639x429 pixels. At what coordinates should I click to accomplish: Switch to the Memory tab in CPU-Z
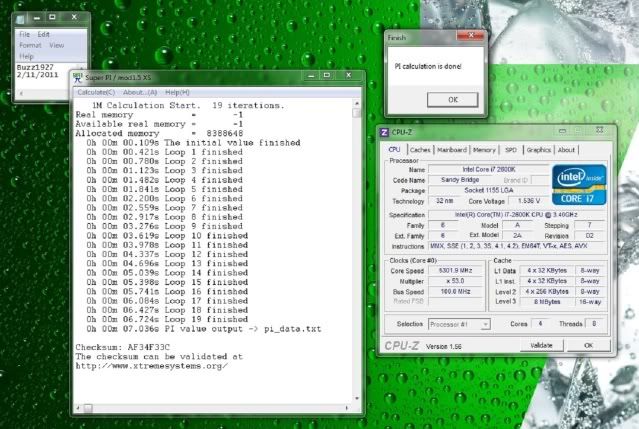484,150
